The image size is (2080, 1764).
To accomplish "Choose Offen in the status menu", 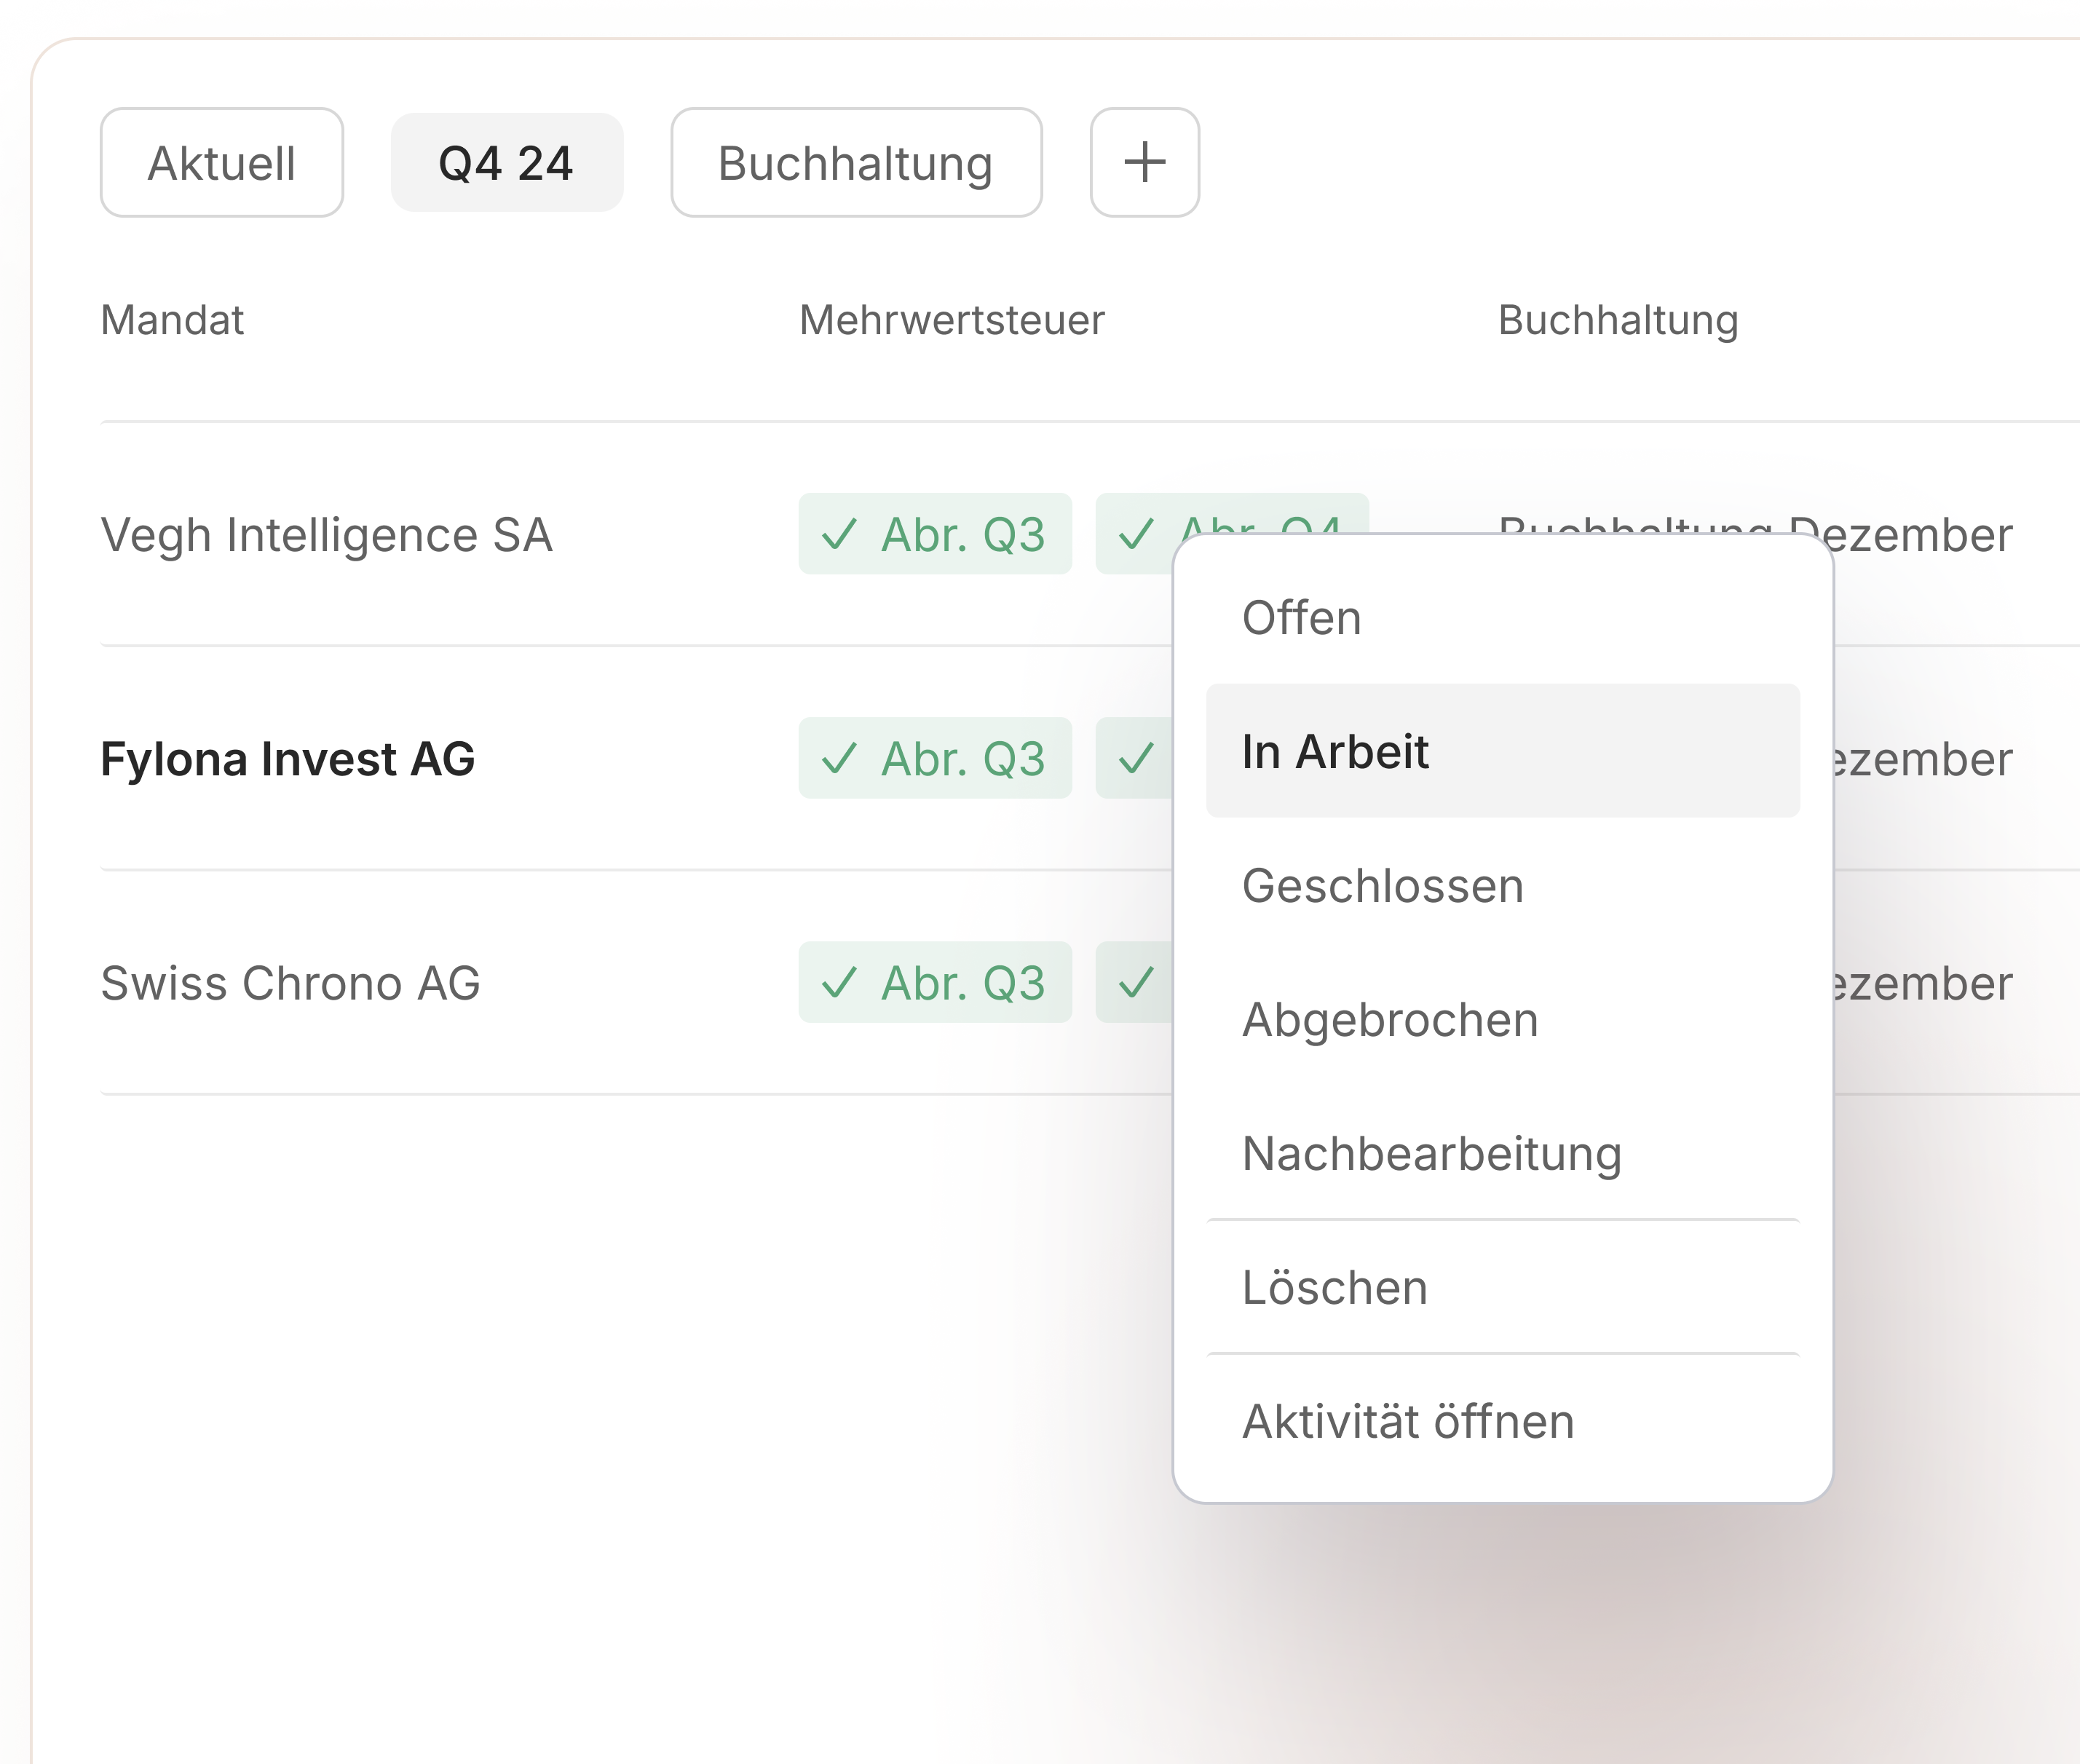I will click(1301, 618).
